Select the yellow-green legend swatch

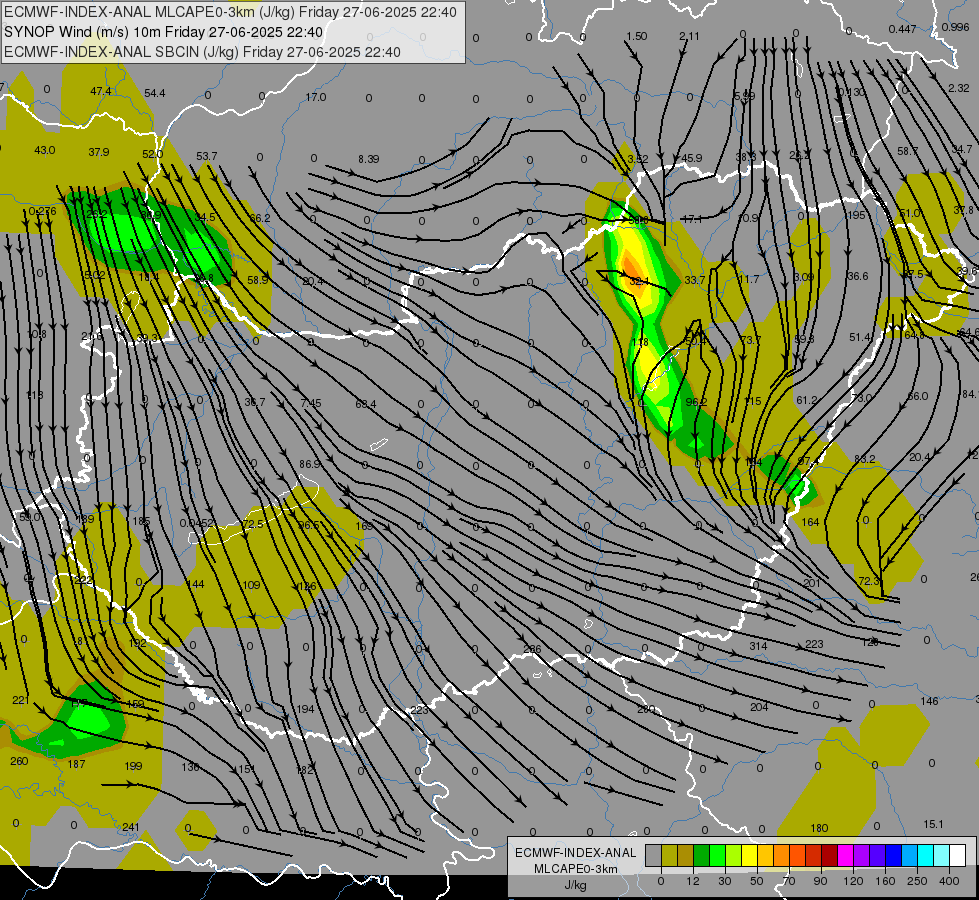(734, 855)
